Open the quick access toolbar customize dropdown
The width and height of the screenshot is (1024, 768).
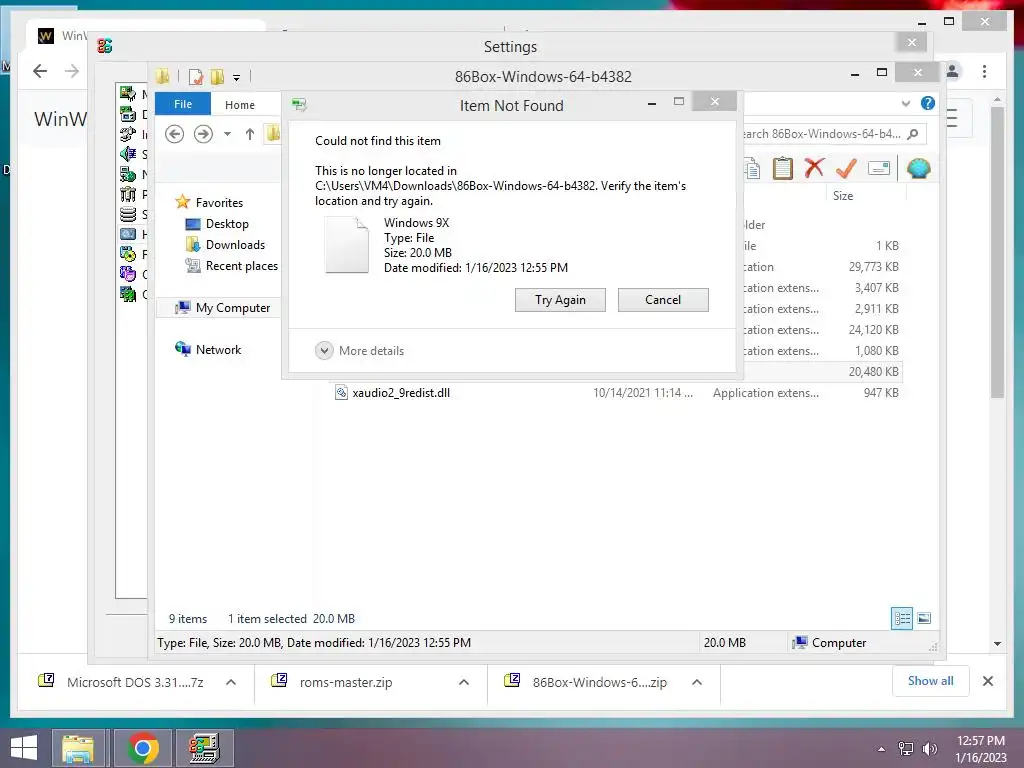click(236, 78)
